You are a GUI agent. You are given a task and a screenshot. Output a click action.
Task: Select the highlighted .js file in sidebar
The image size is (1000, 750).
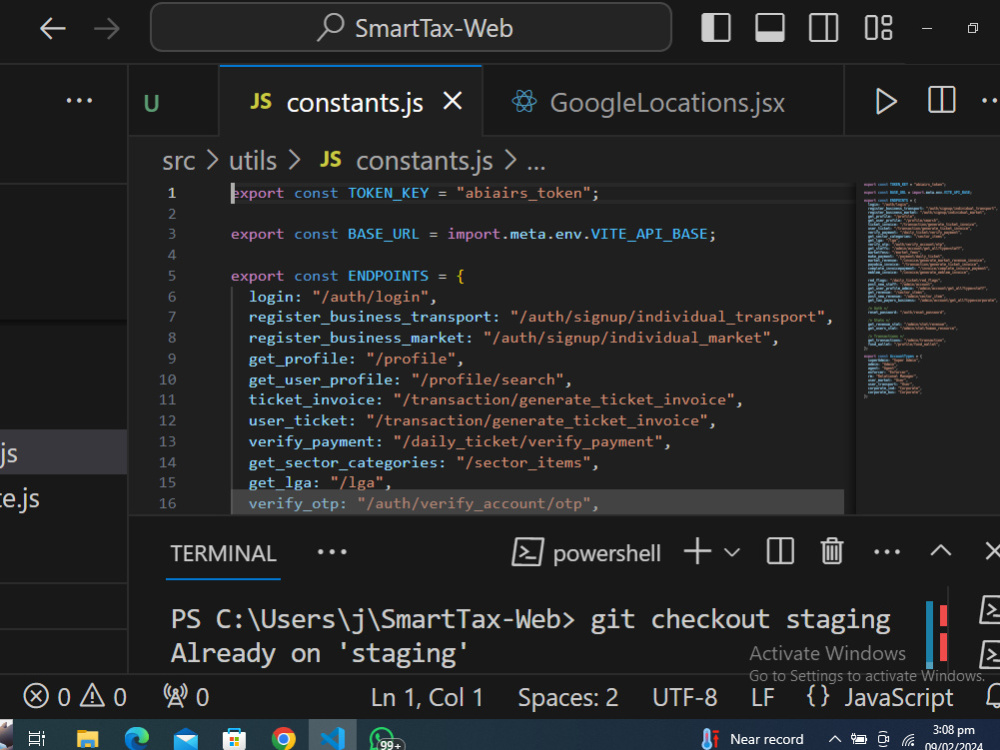click(x=63, y=452)
